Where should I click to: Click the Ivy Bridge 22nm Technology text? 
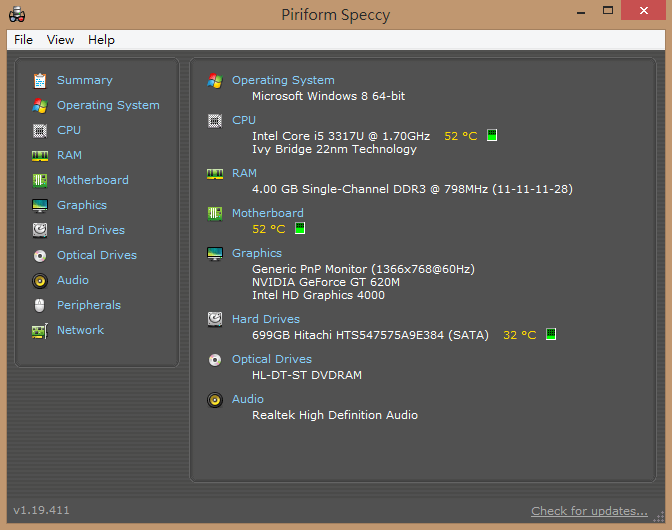334,150
